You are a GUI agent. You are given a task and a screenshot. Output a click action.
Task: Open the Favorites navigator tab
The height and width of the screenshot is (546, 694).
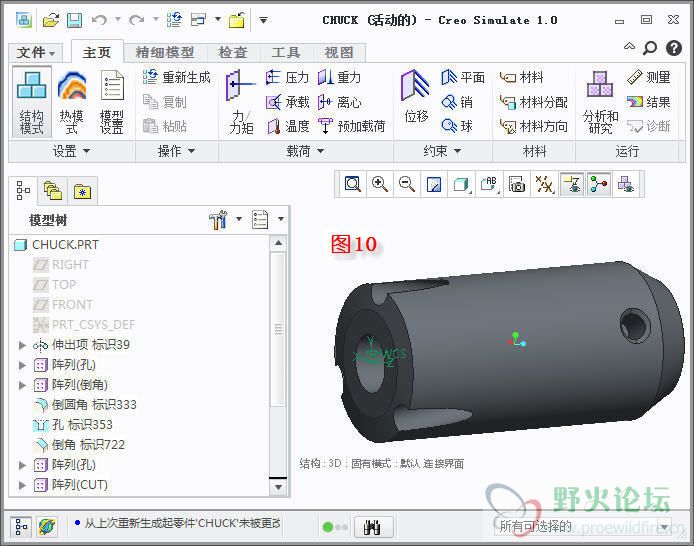point(82,192)
